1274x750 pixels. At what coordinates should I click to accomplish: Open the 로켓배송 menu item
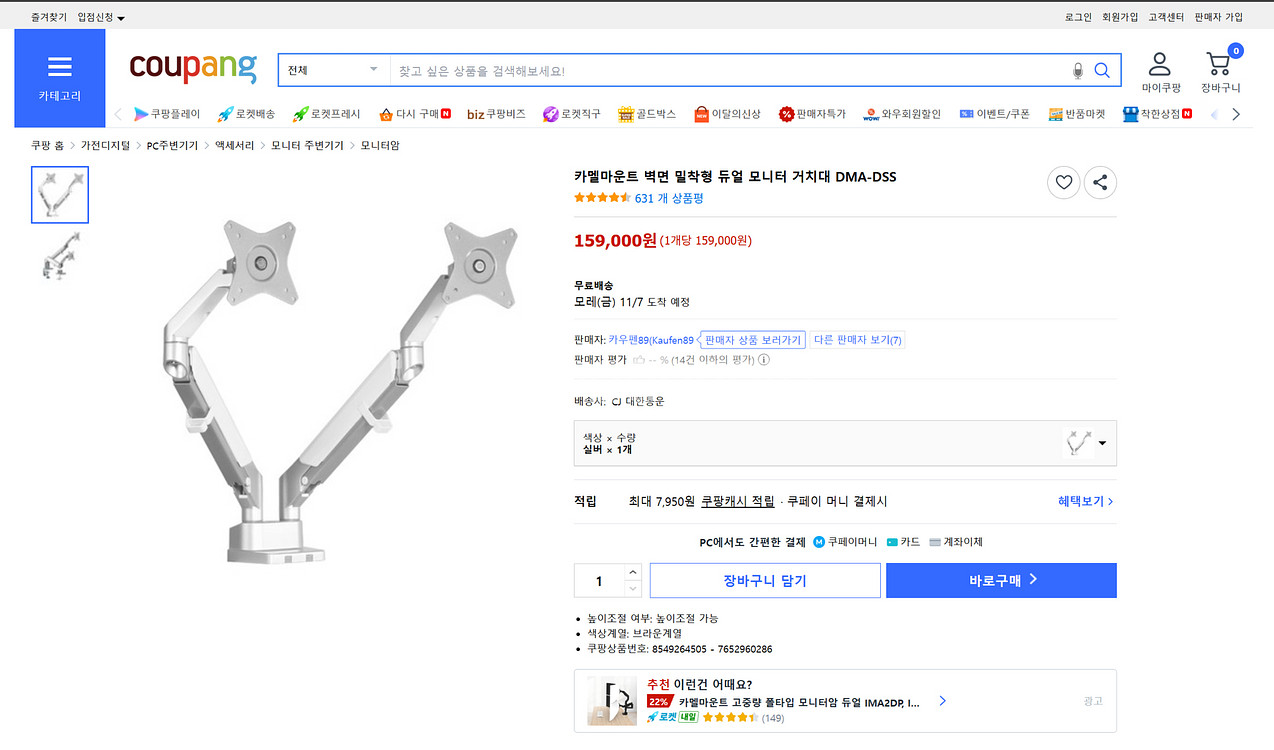click(246, 114)
